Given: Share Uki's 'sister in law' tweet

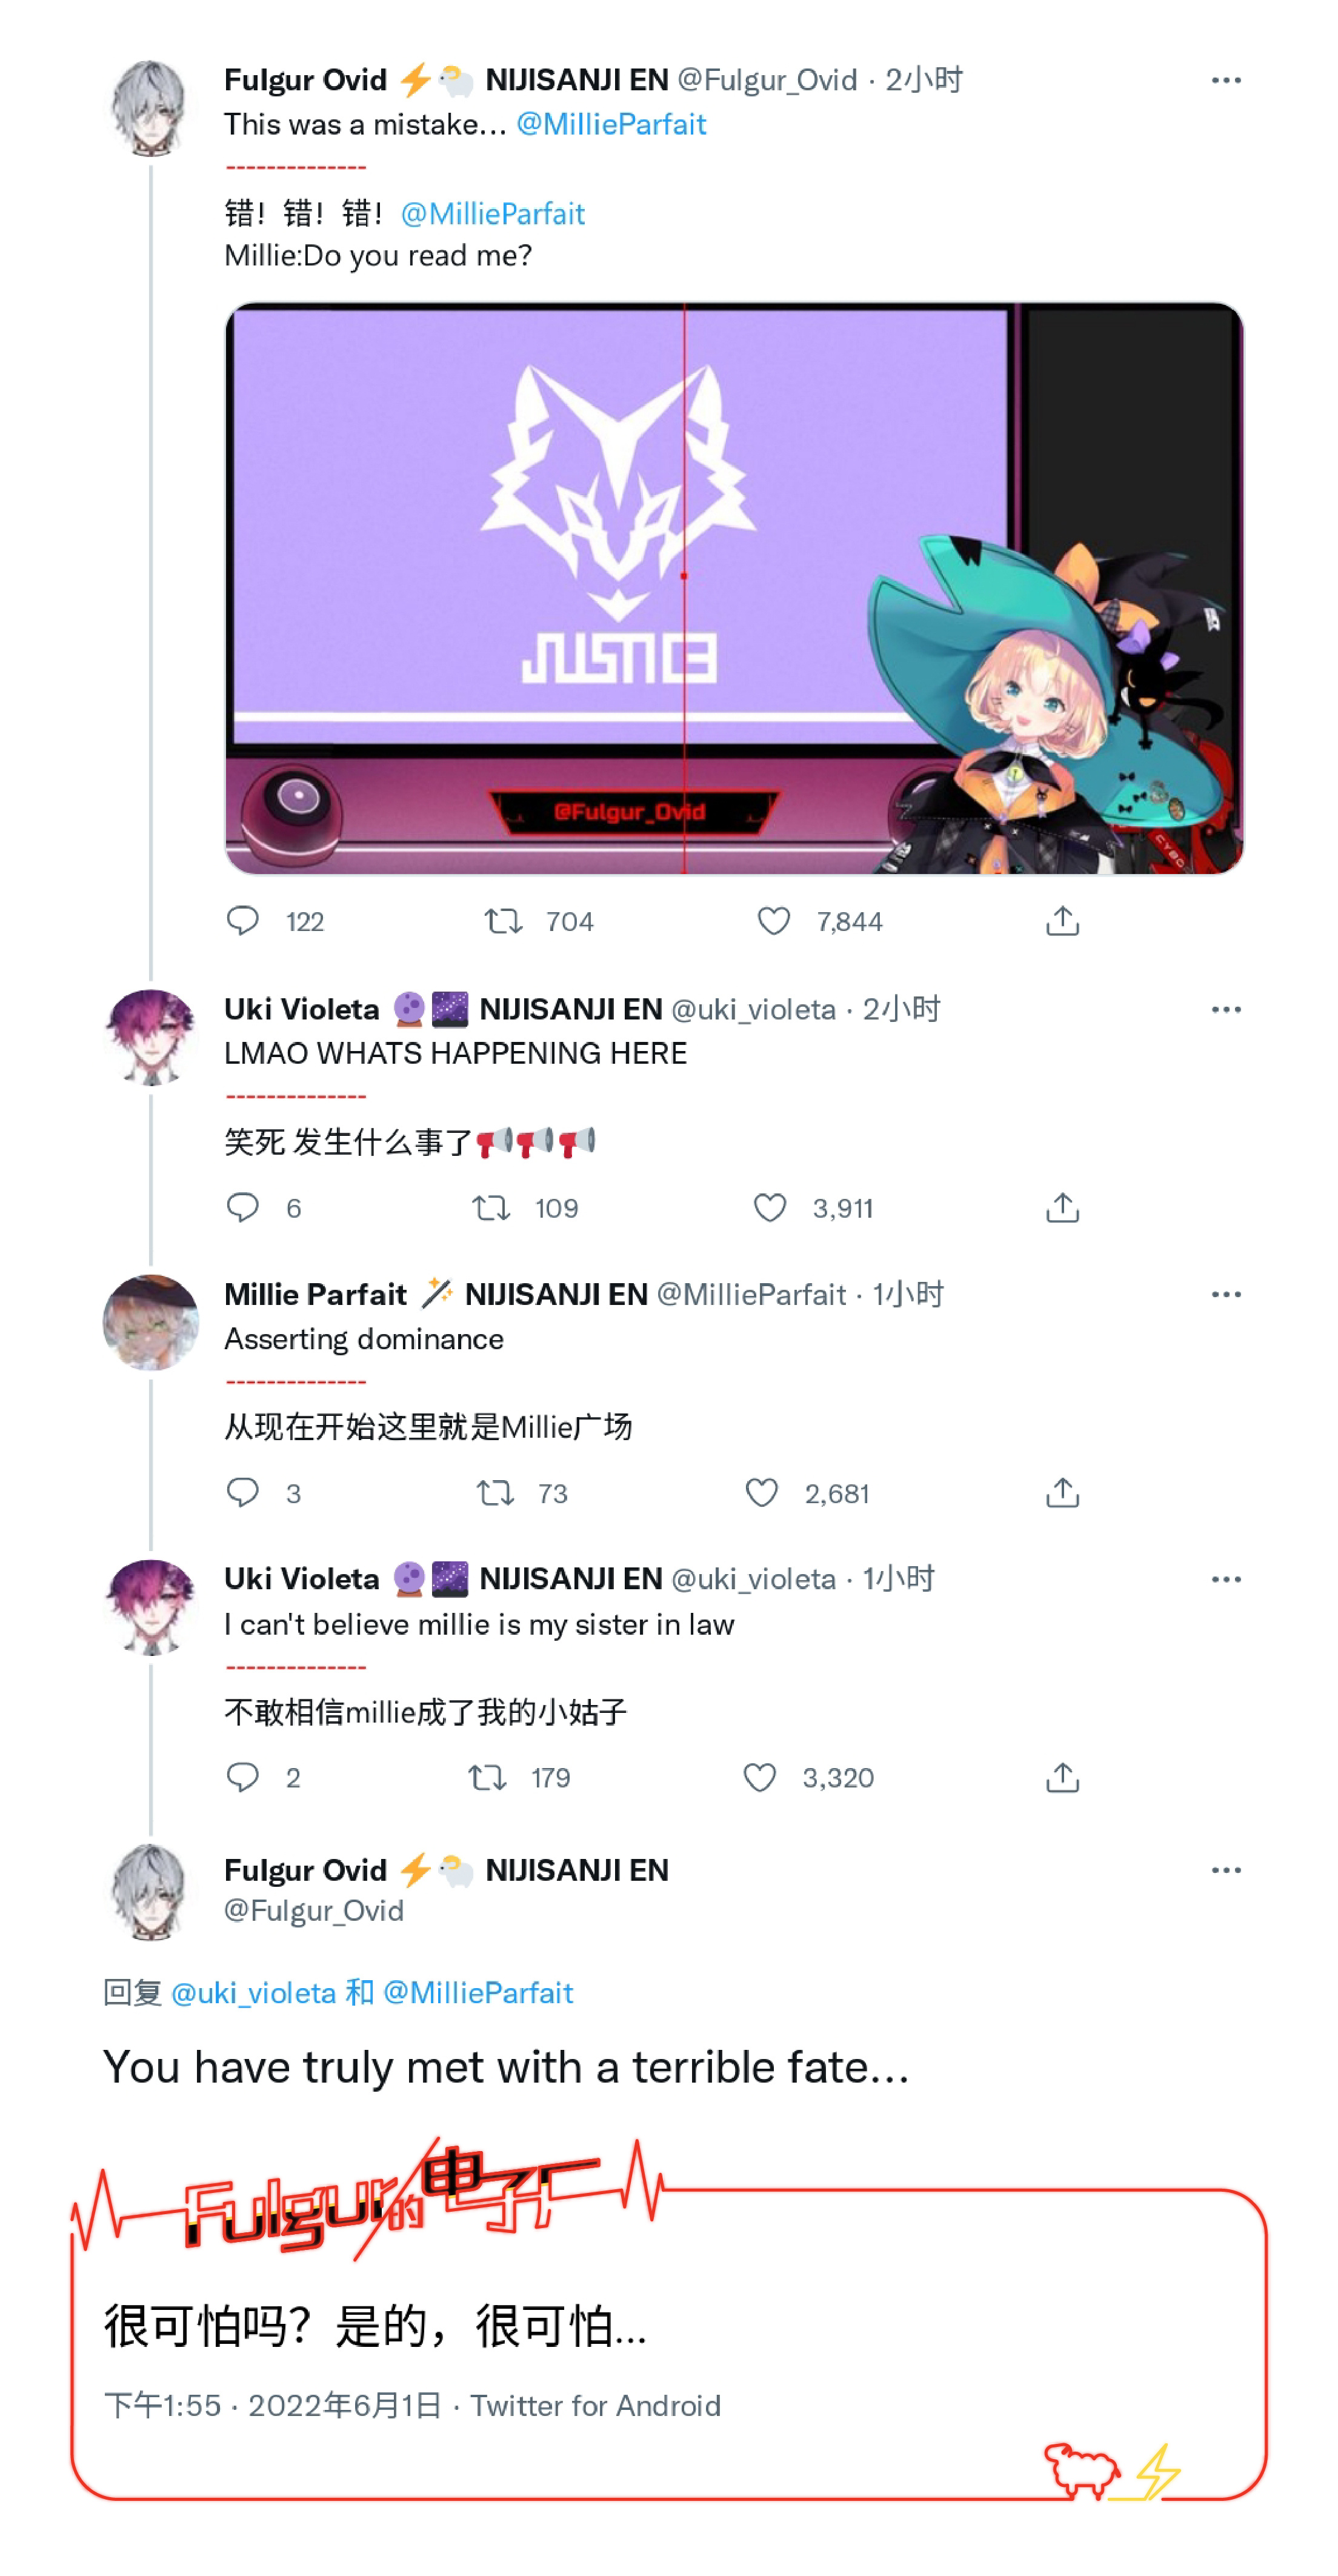Looking at the screenshot, I should [x=1062, y=1777].
